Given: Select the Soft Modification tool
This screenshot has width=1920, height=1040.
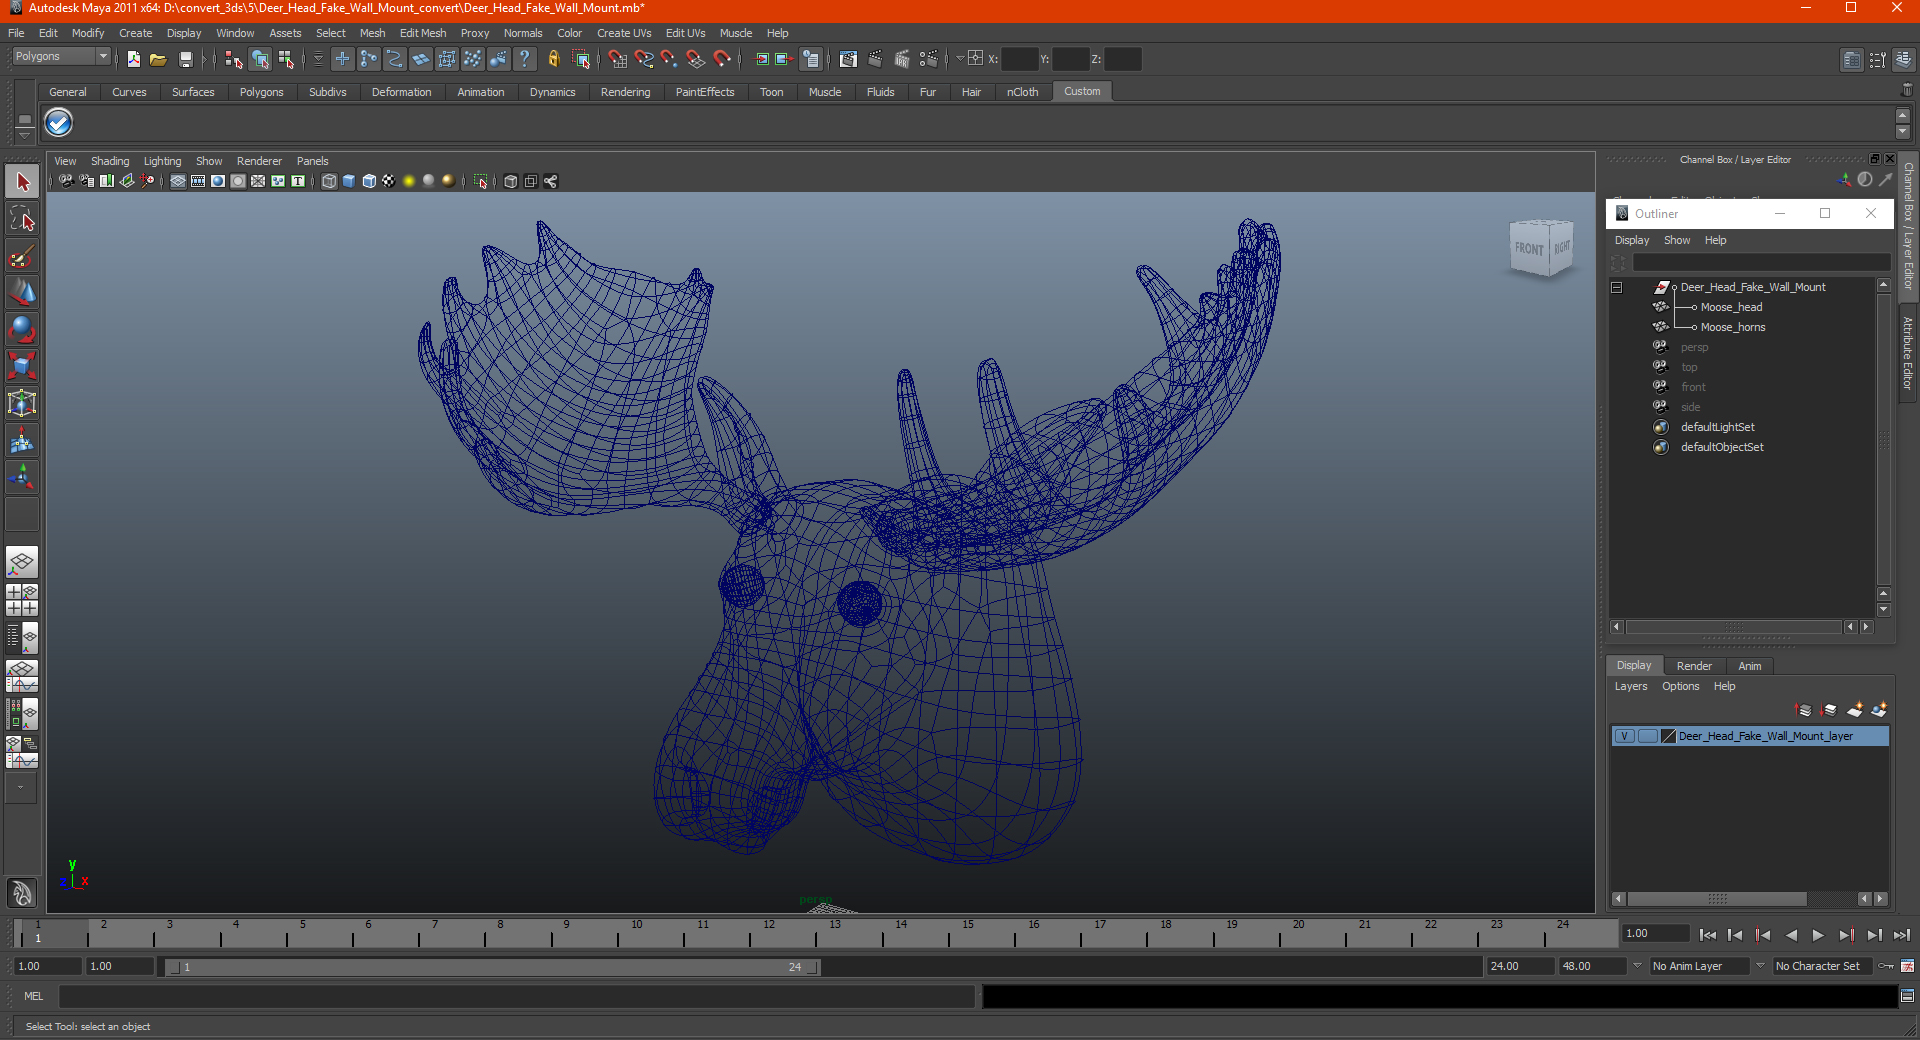Looking at the screenshot, I should point(22,440).
